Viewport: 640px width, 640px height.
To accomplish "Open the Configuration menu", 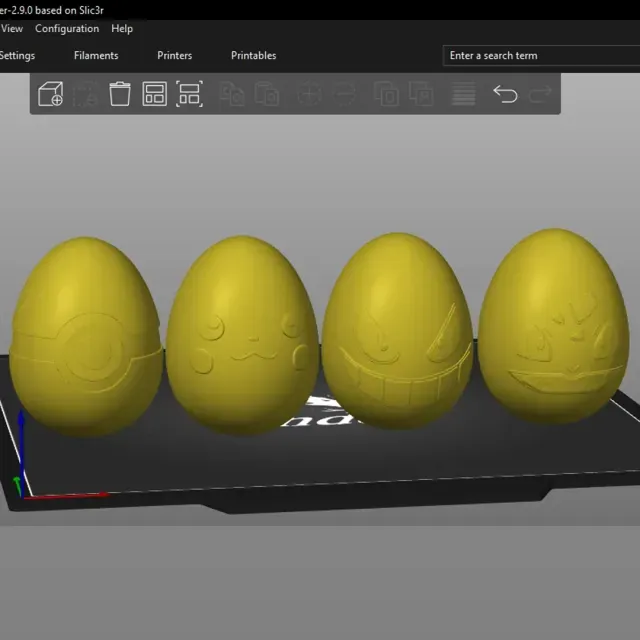I will (x=67, y=29).
